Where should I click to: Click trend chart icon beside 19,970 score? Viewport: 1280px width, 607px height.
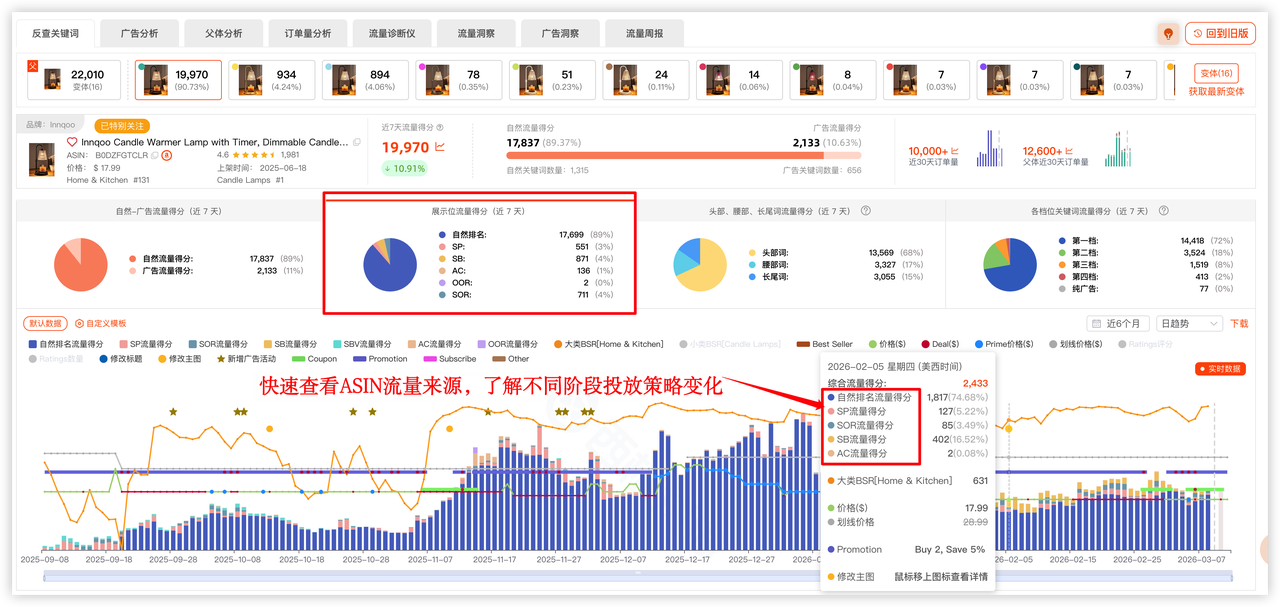coord(440,147)
